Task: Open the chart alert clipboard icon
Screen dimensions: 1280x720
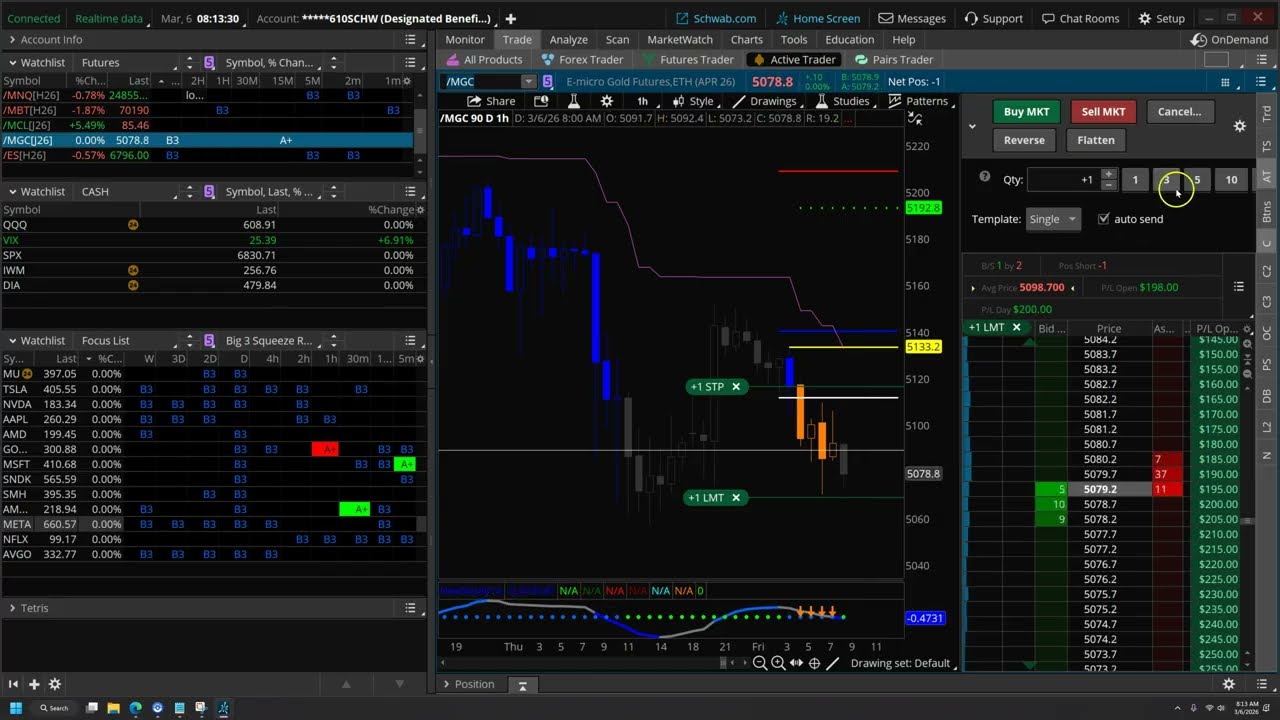Action: (x=541, y=101)
